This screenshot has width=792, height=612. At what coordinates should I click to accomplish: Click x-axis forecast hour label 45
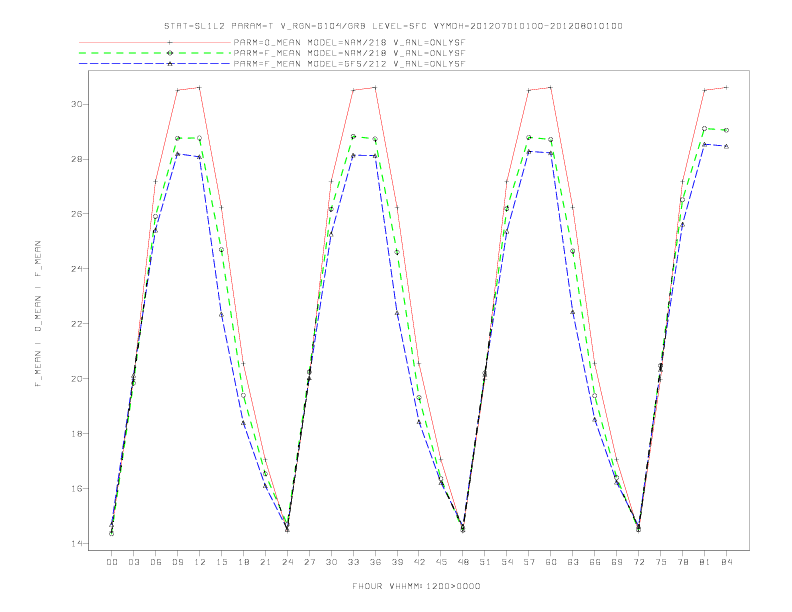[441, 562]
